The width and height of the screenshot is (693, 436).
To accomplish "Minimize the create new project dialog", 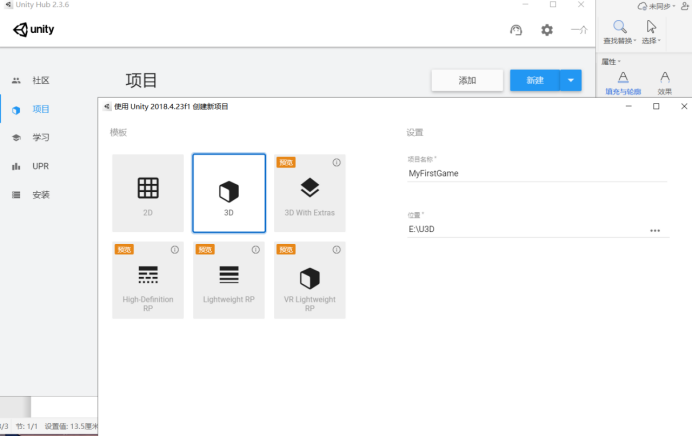I will pyautogui.click(x=628, y=106).
